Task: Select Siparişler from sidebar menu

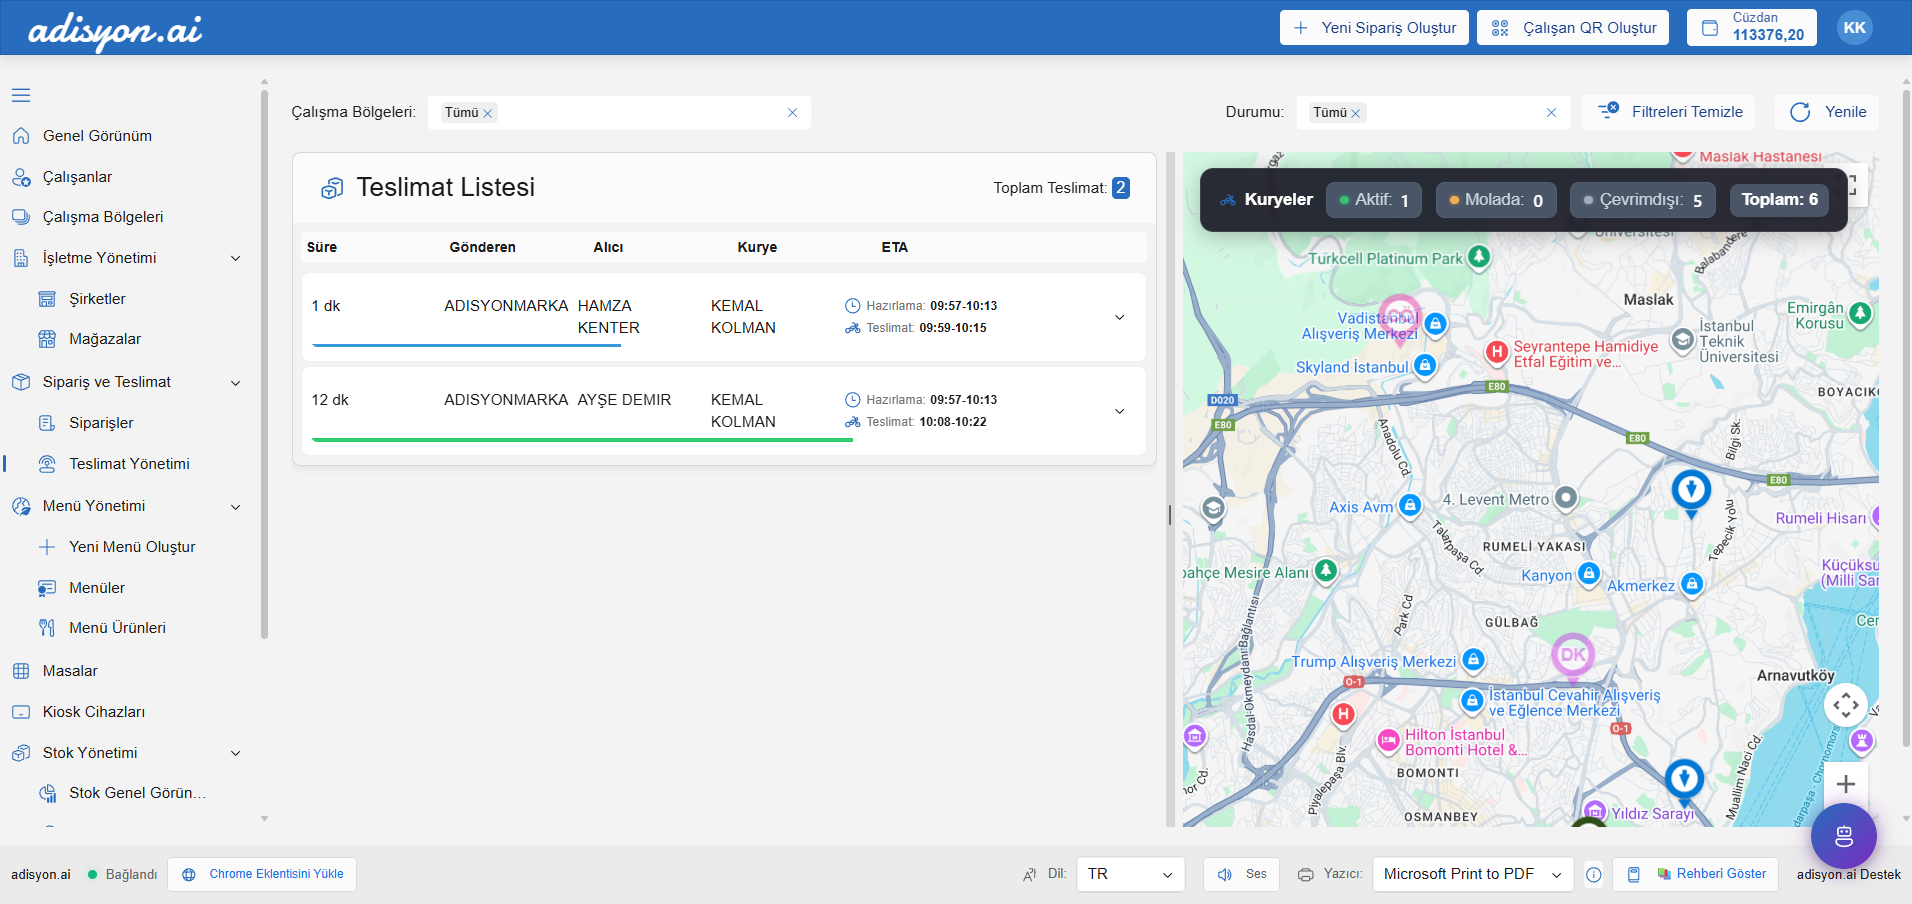Action: pyautogui.click(x=101, y=423)
